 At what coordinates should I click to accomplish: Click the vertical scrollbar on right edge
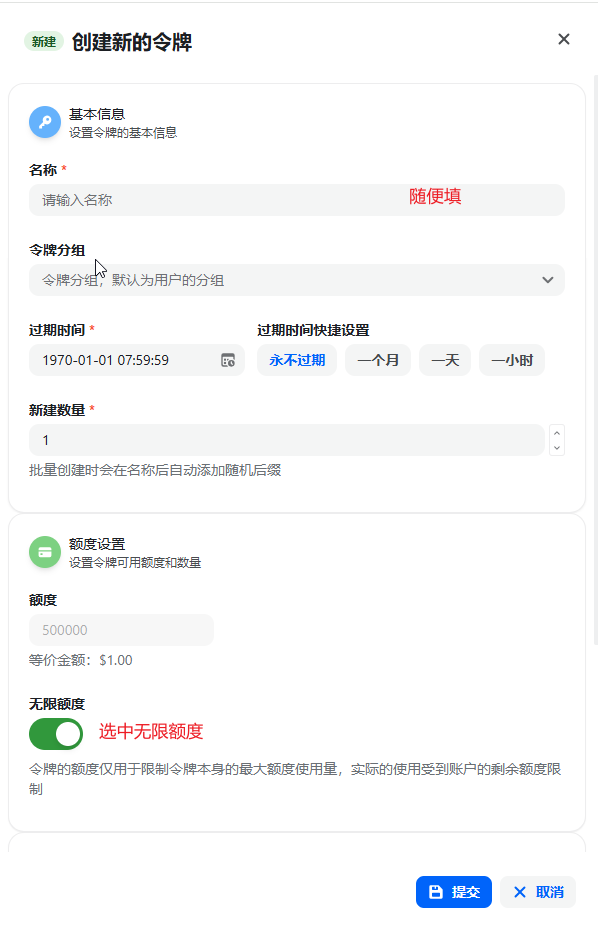click(x=595, y=359)
